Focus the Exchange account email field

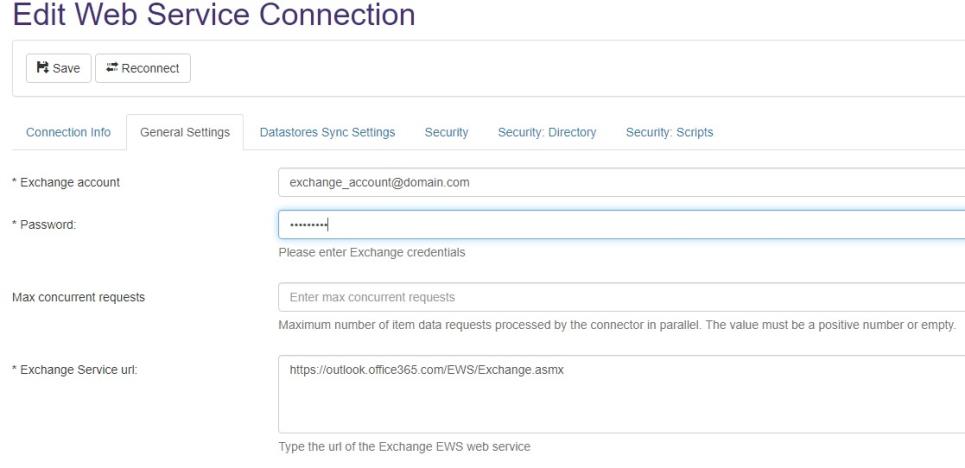(x=620, y=183)
